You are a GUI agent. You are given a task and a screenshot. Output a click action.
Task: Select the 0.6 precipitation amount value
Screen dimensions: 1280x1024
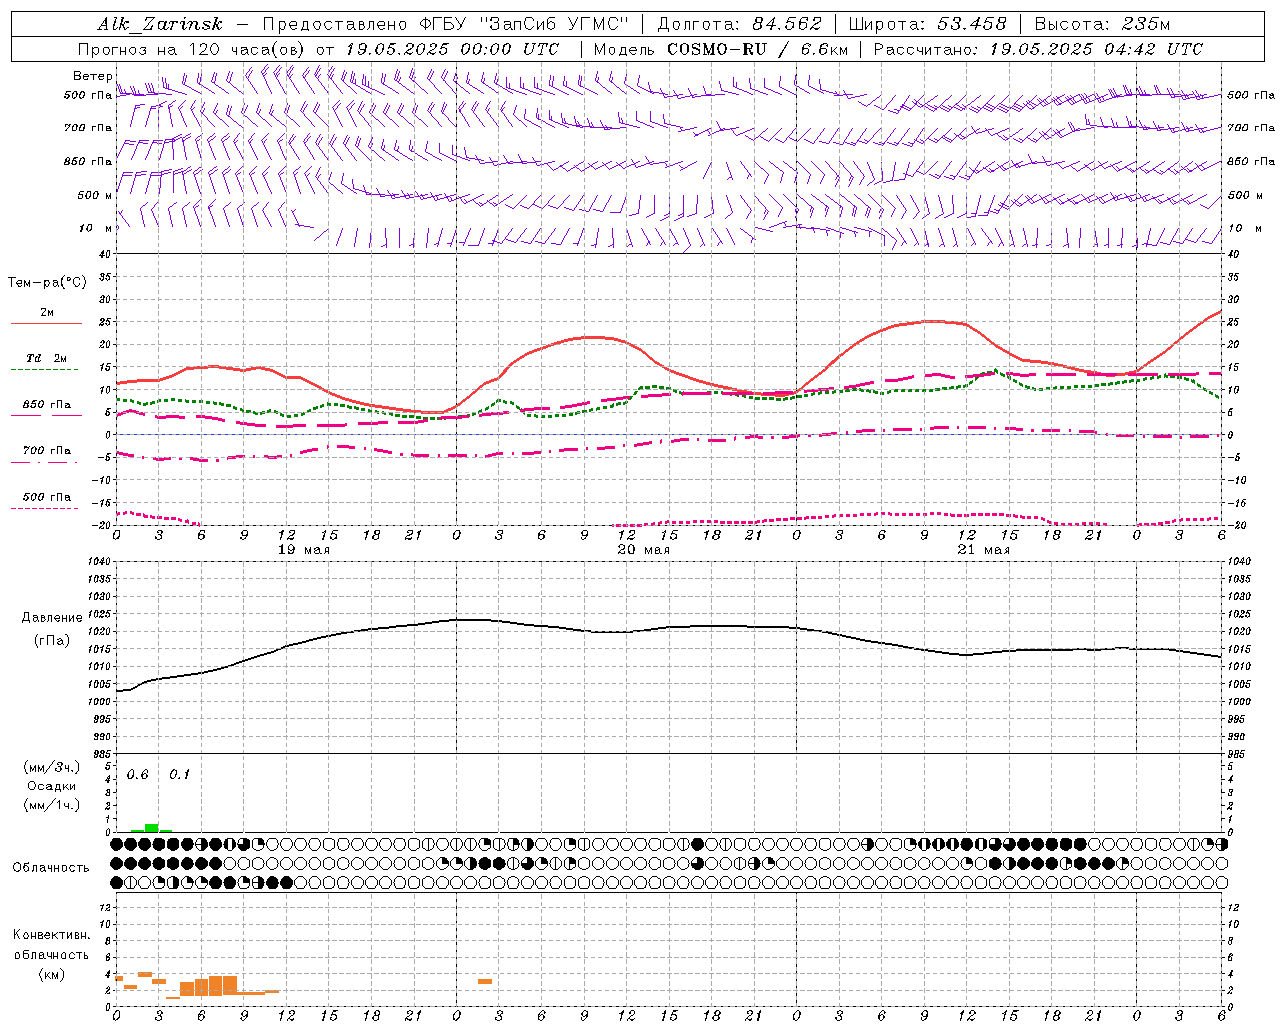point(138,775)
